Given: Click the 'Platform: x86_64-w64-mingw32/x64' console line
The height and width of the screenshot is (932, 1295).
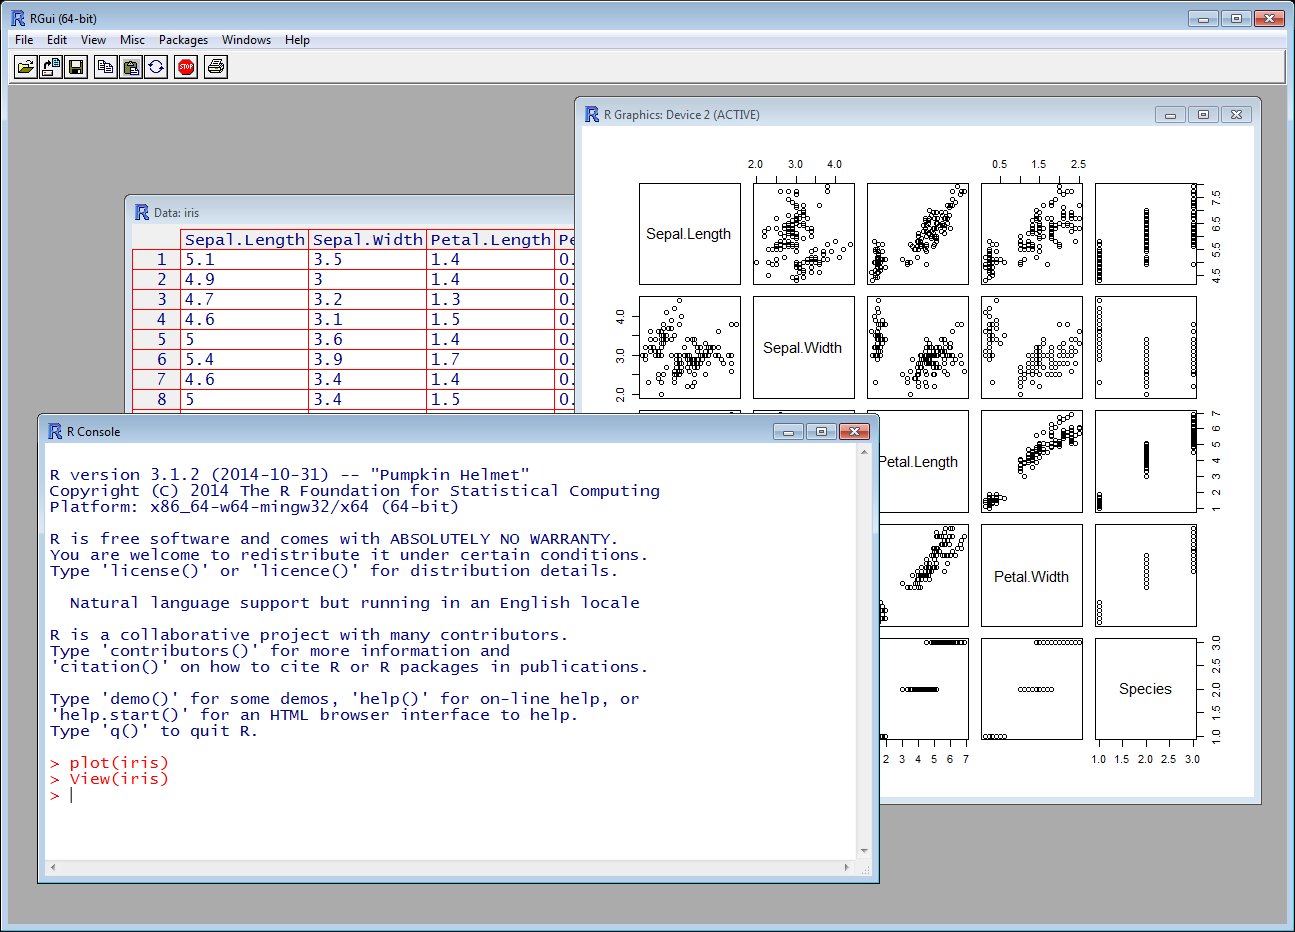Looking at the screenshot, I should tap(254, 507).
